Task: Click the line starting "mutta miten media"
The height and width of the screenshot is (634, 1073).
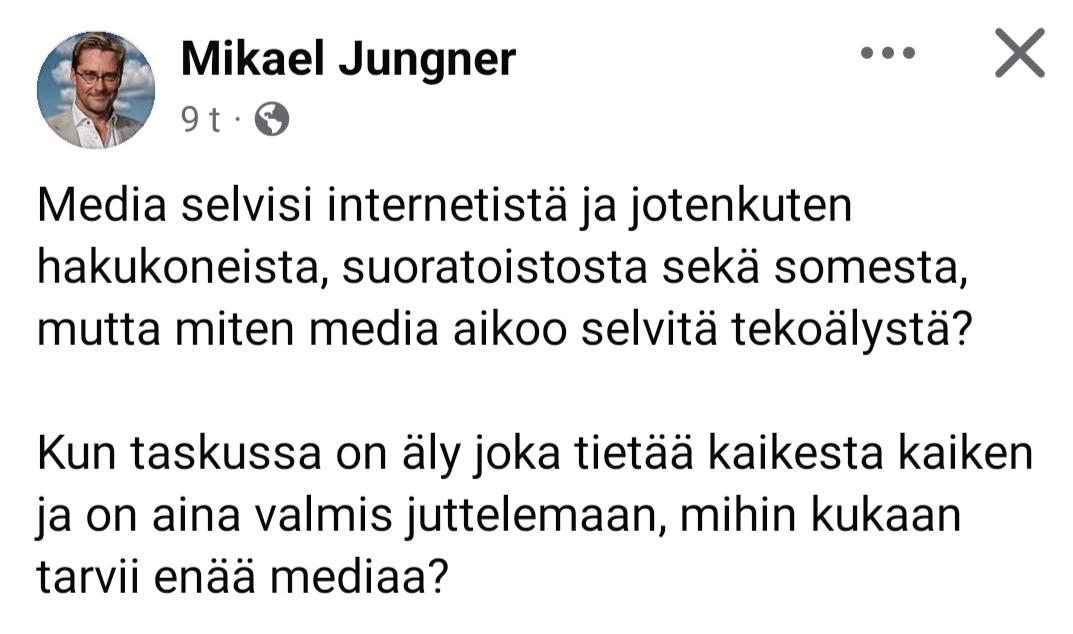Action: point(505,328)
